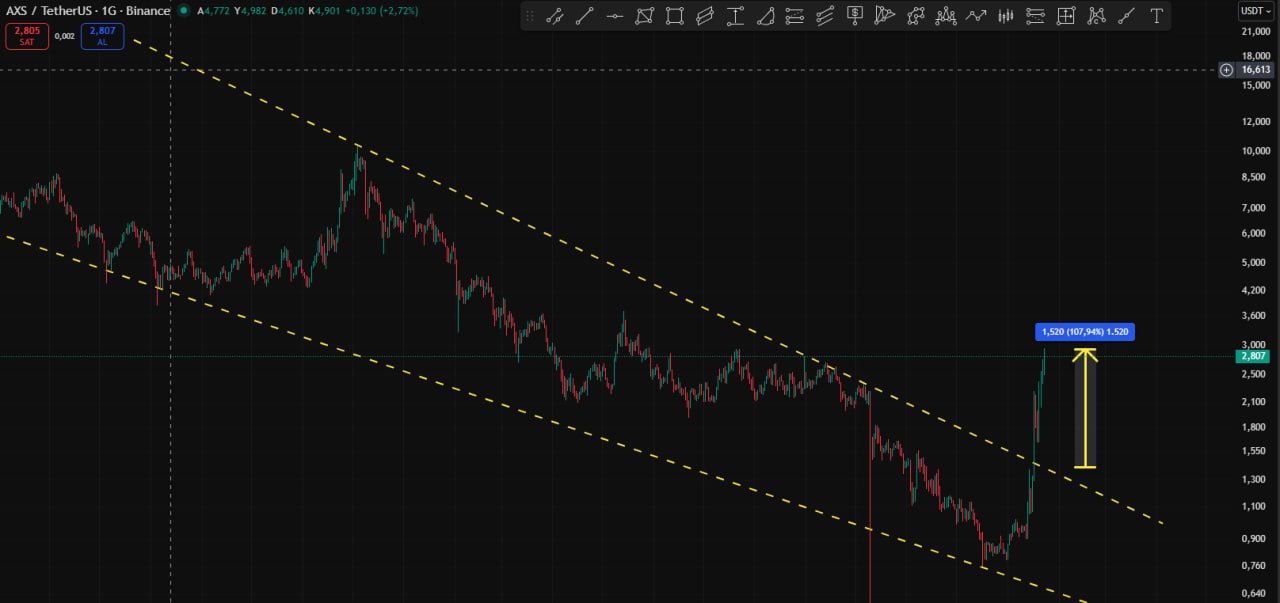Click the +0,130 (+2,72%) change value
The height and width of the screenshot is (603, 1280).
coord(383,10)
